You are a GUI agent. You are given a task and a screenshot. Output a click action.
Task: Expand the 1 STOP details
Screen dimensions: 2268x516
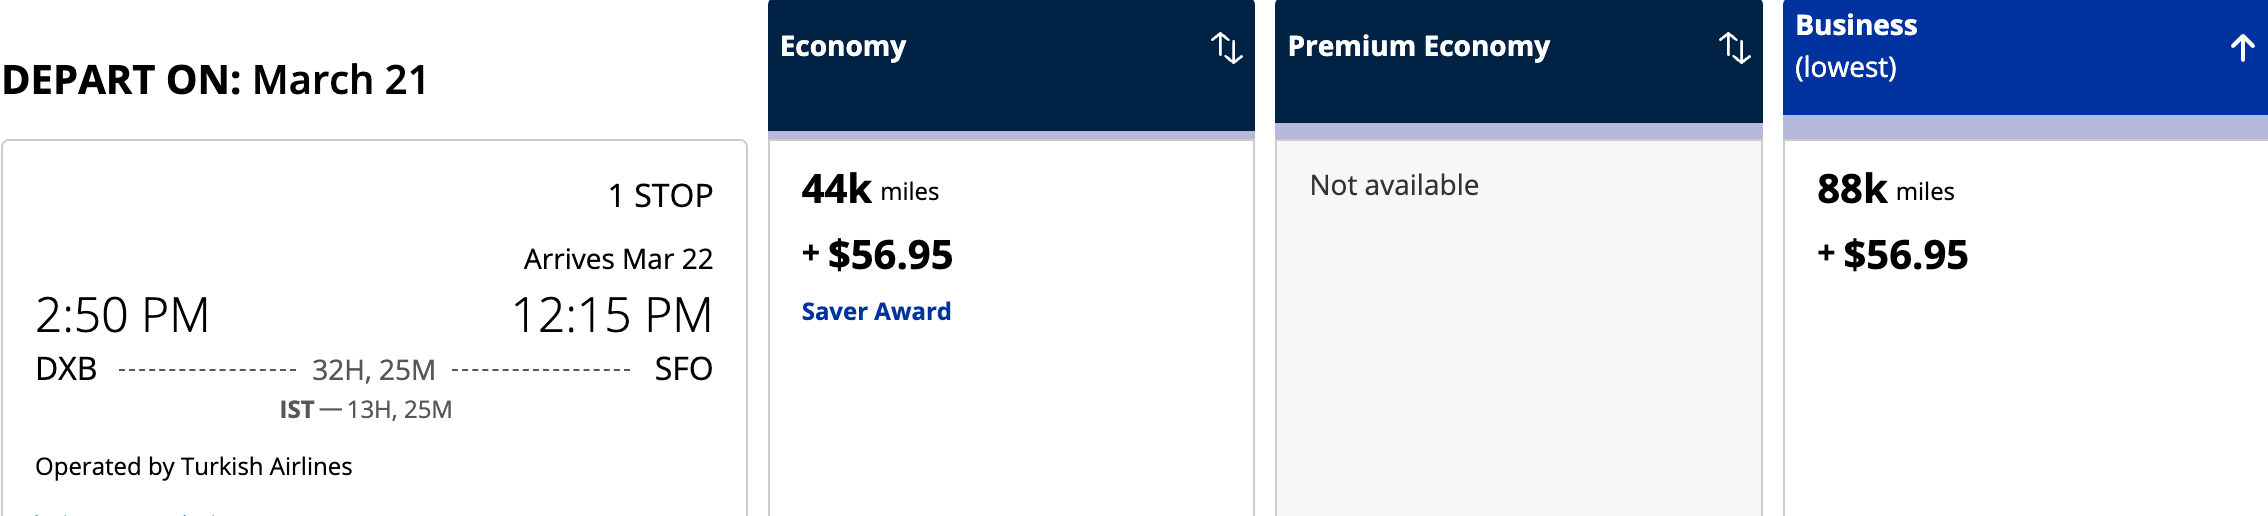point(660,196)
